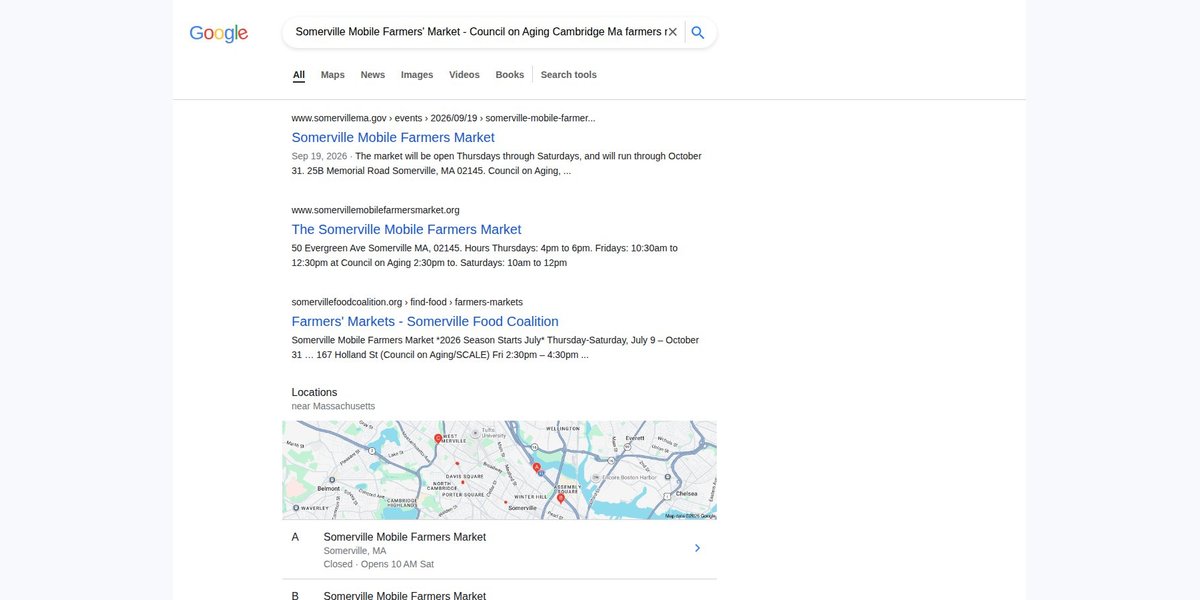
Task: Click red map pin near Assembly Square
Action: tap(560, 498)
